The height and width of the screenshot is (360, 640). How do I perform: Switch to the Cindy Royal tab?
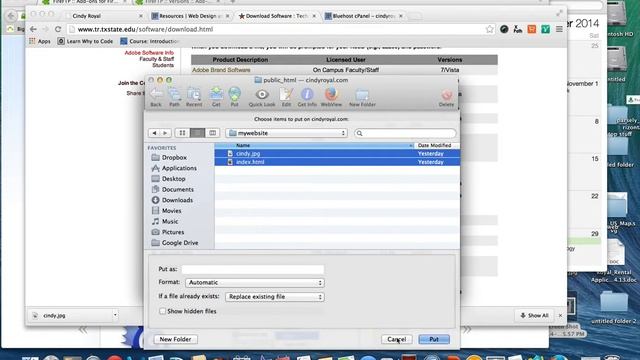[105, 16]
